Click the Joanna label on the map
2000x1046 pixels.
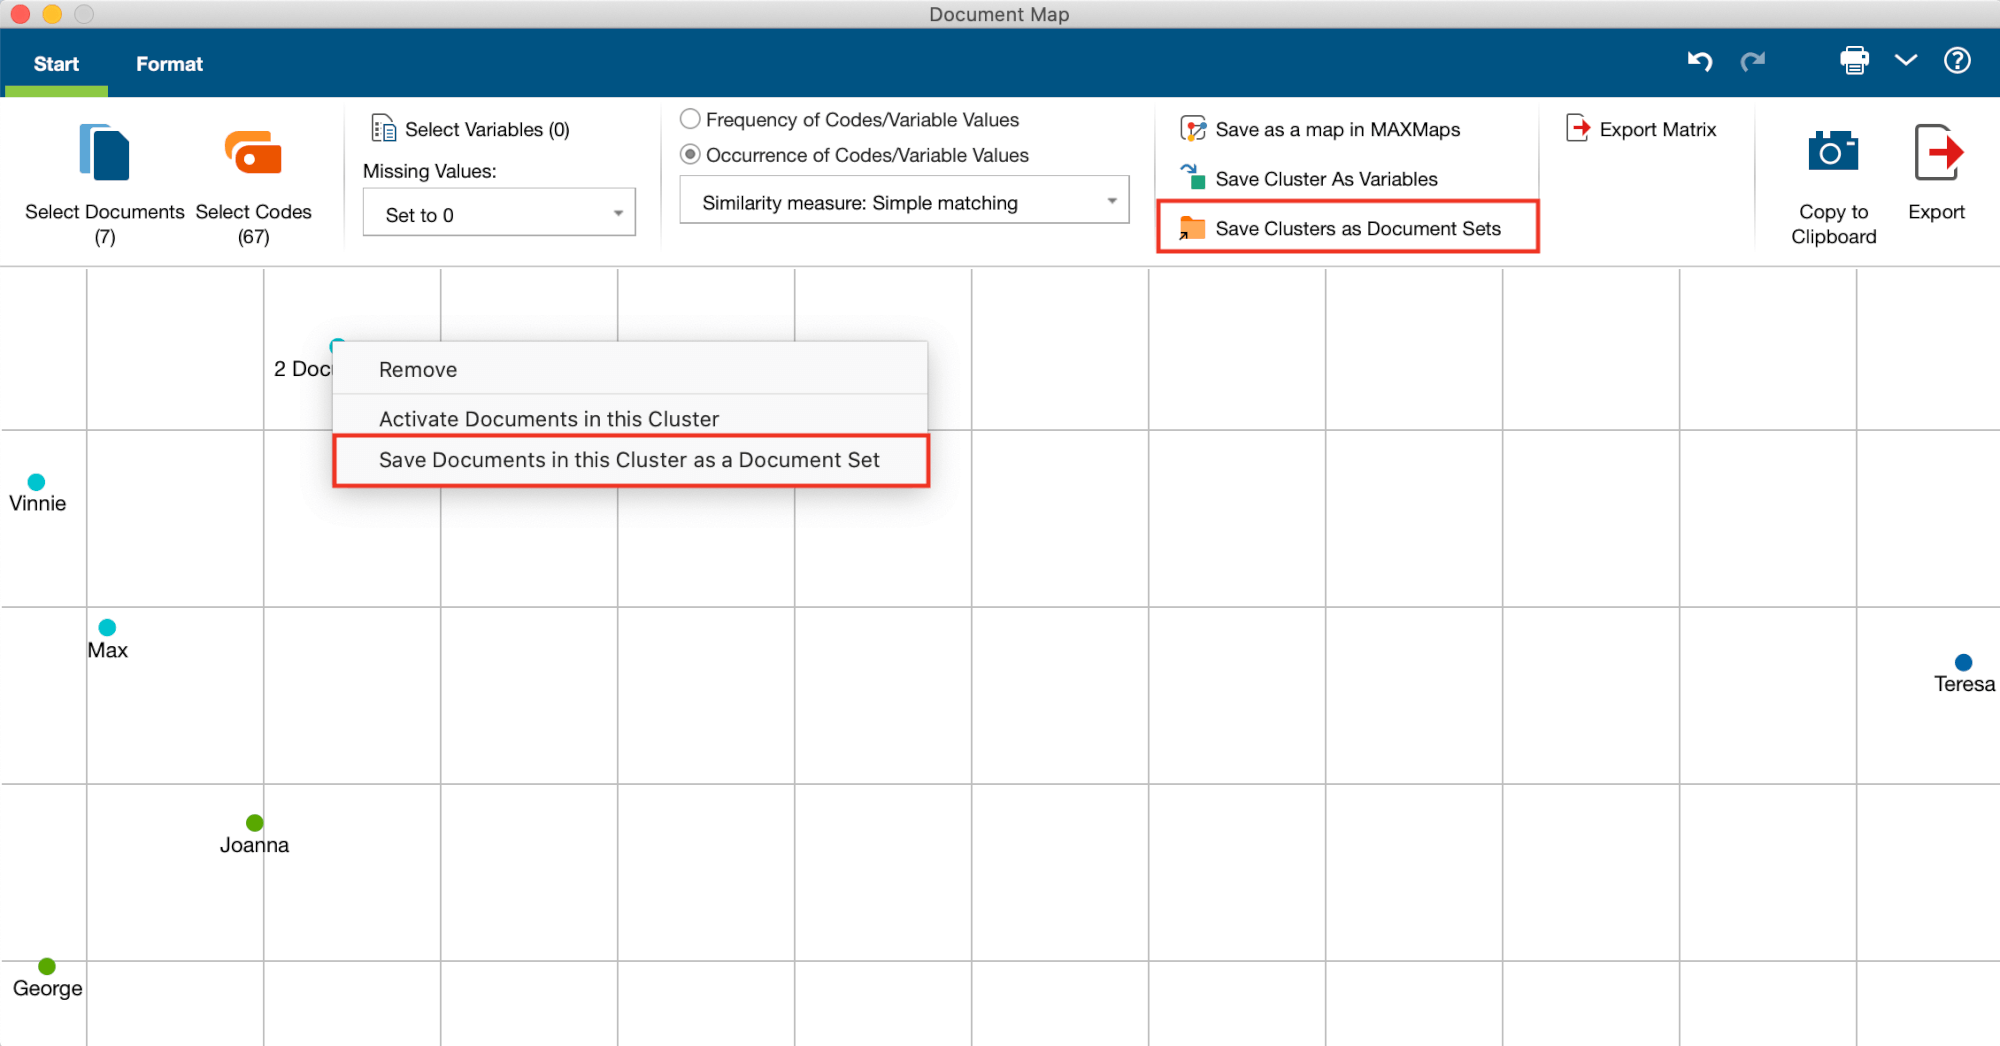point(254,845)
